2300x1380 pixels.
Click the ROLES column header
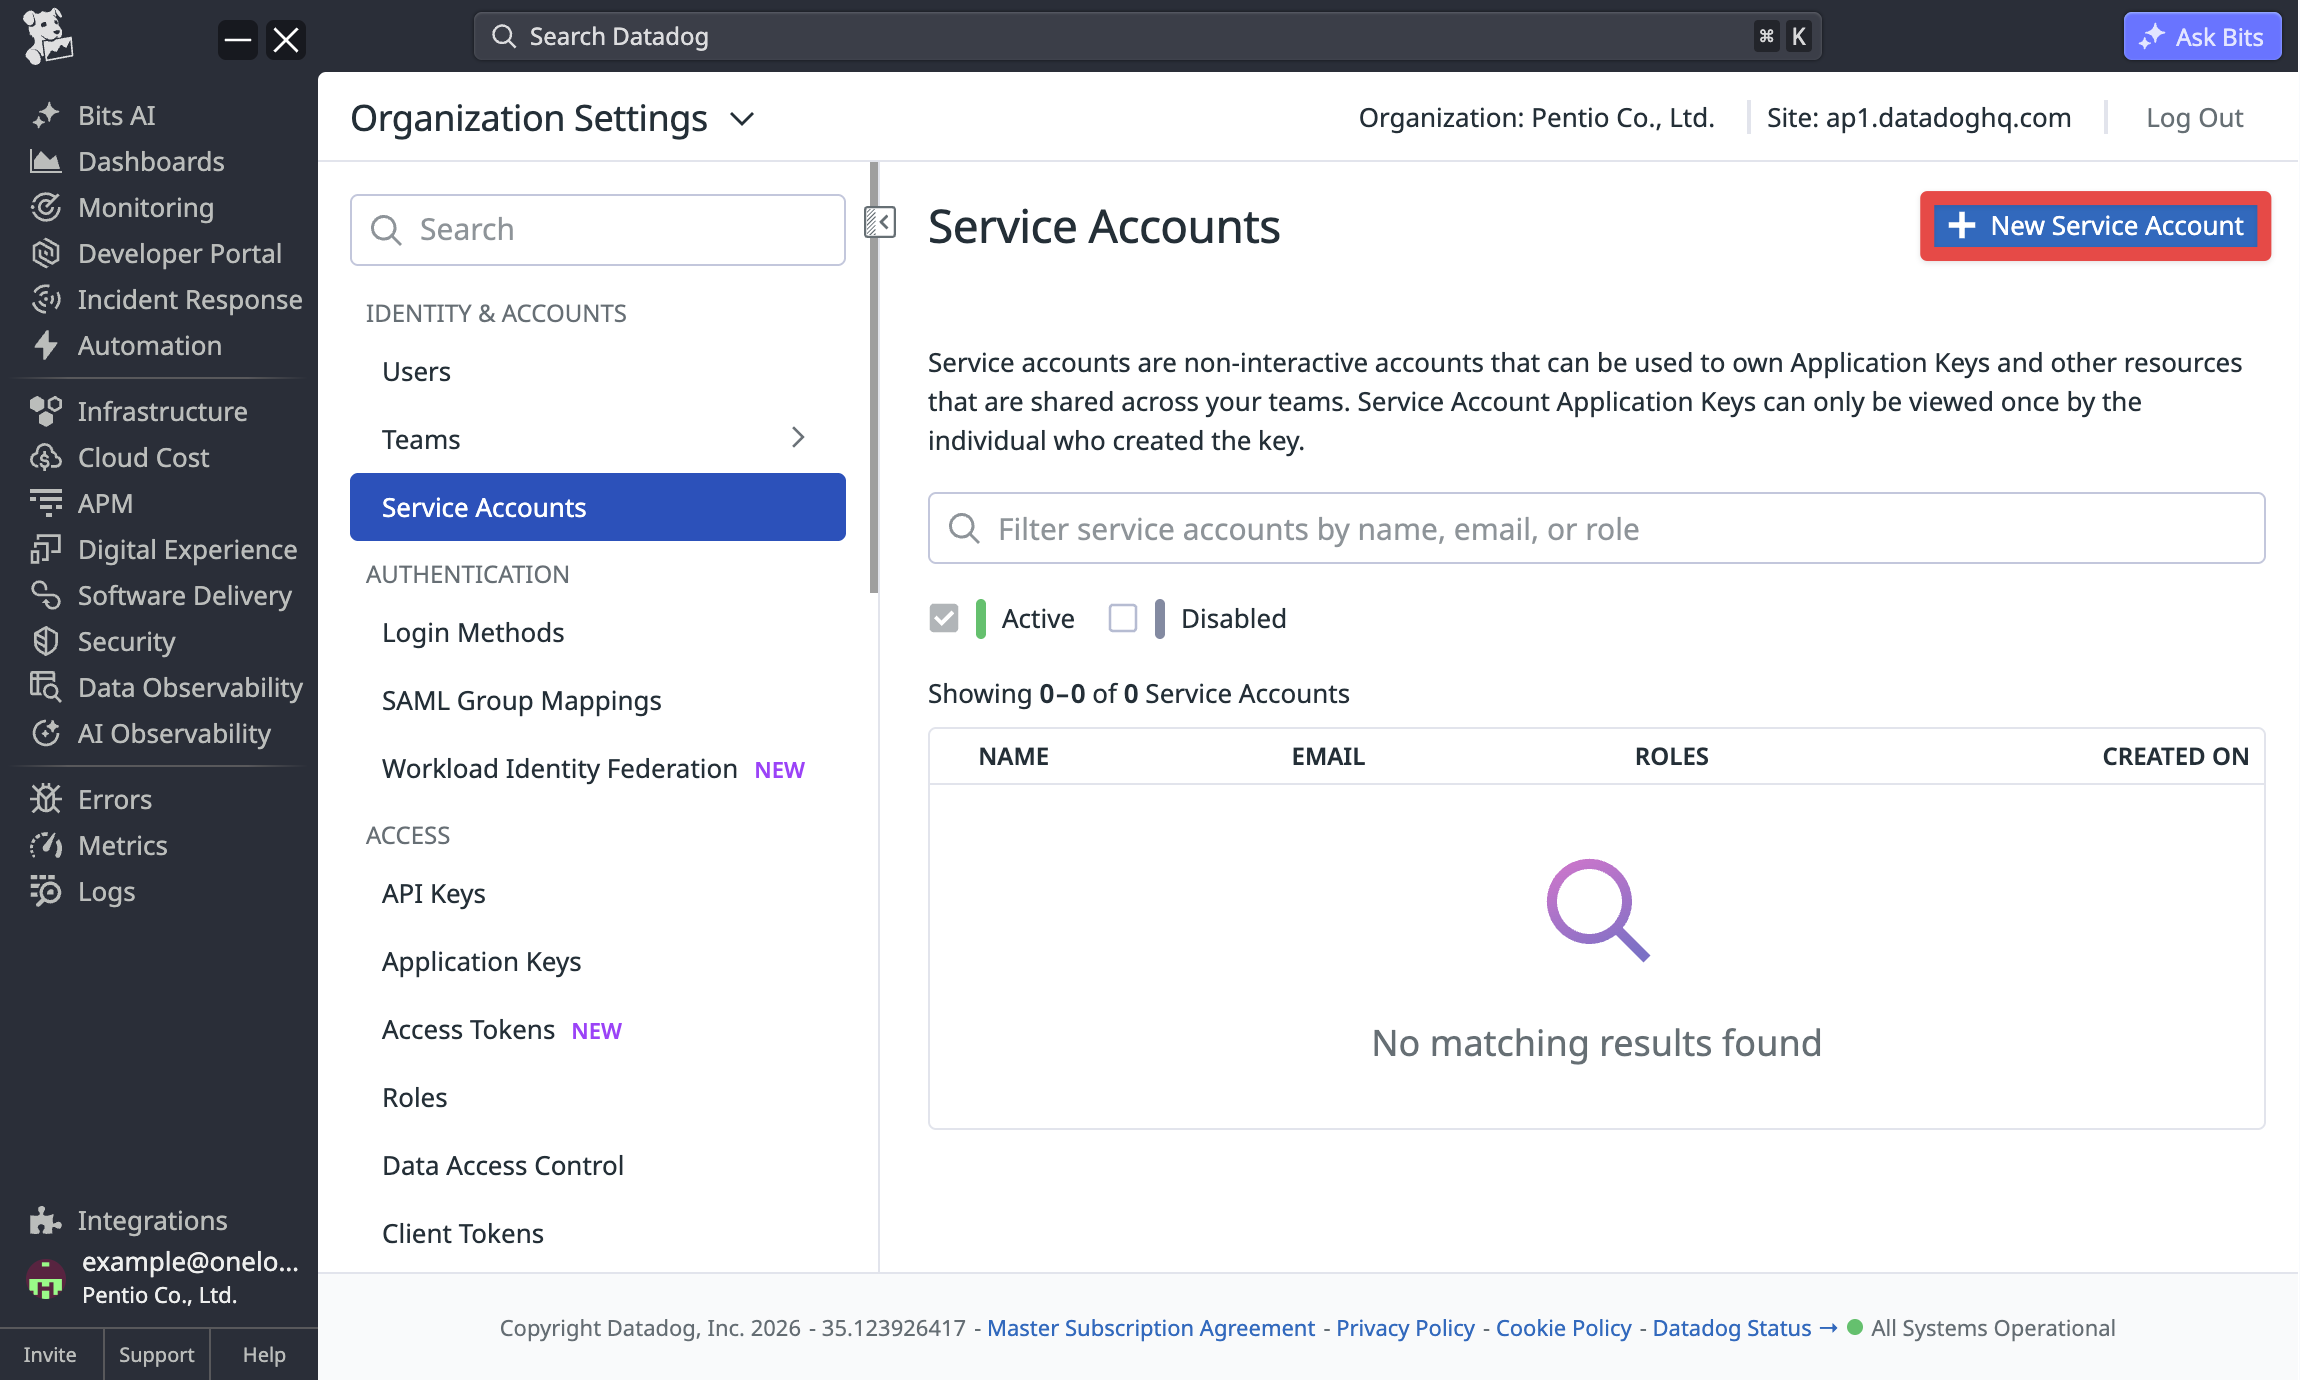(1671, 757)
